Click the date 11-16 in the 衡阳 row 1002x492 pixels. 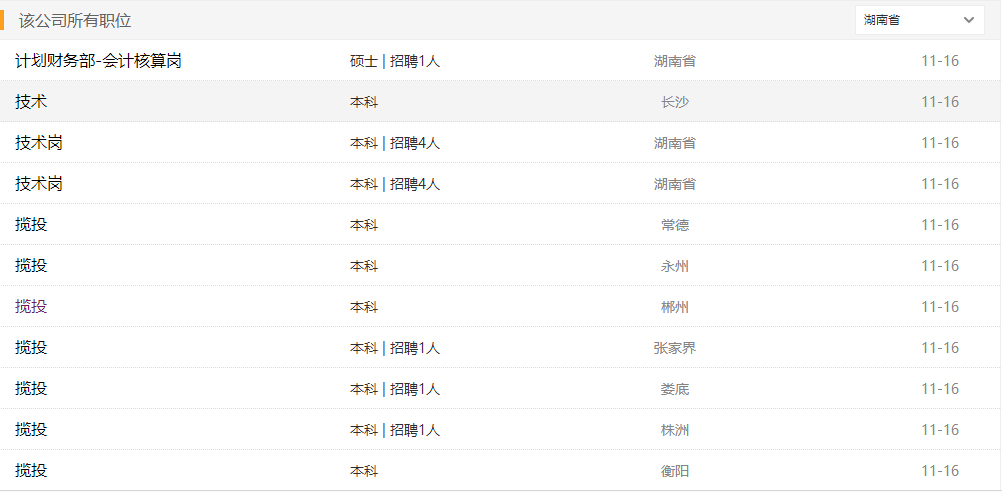pyautogui.click(x=940, y=471)
